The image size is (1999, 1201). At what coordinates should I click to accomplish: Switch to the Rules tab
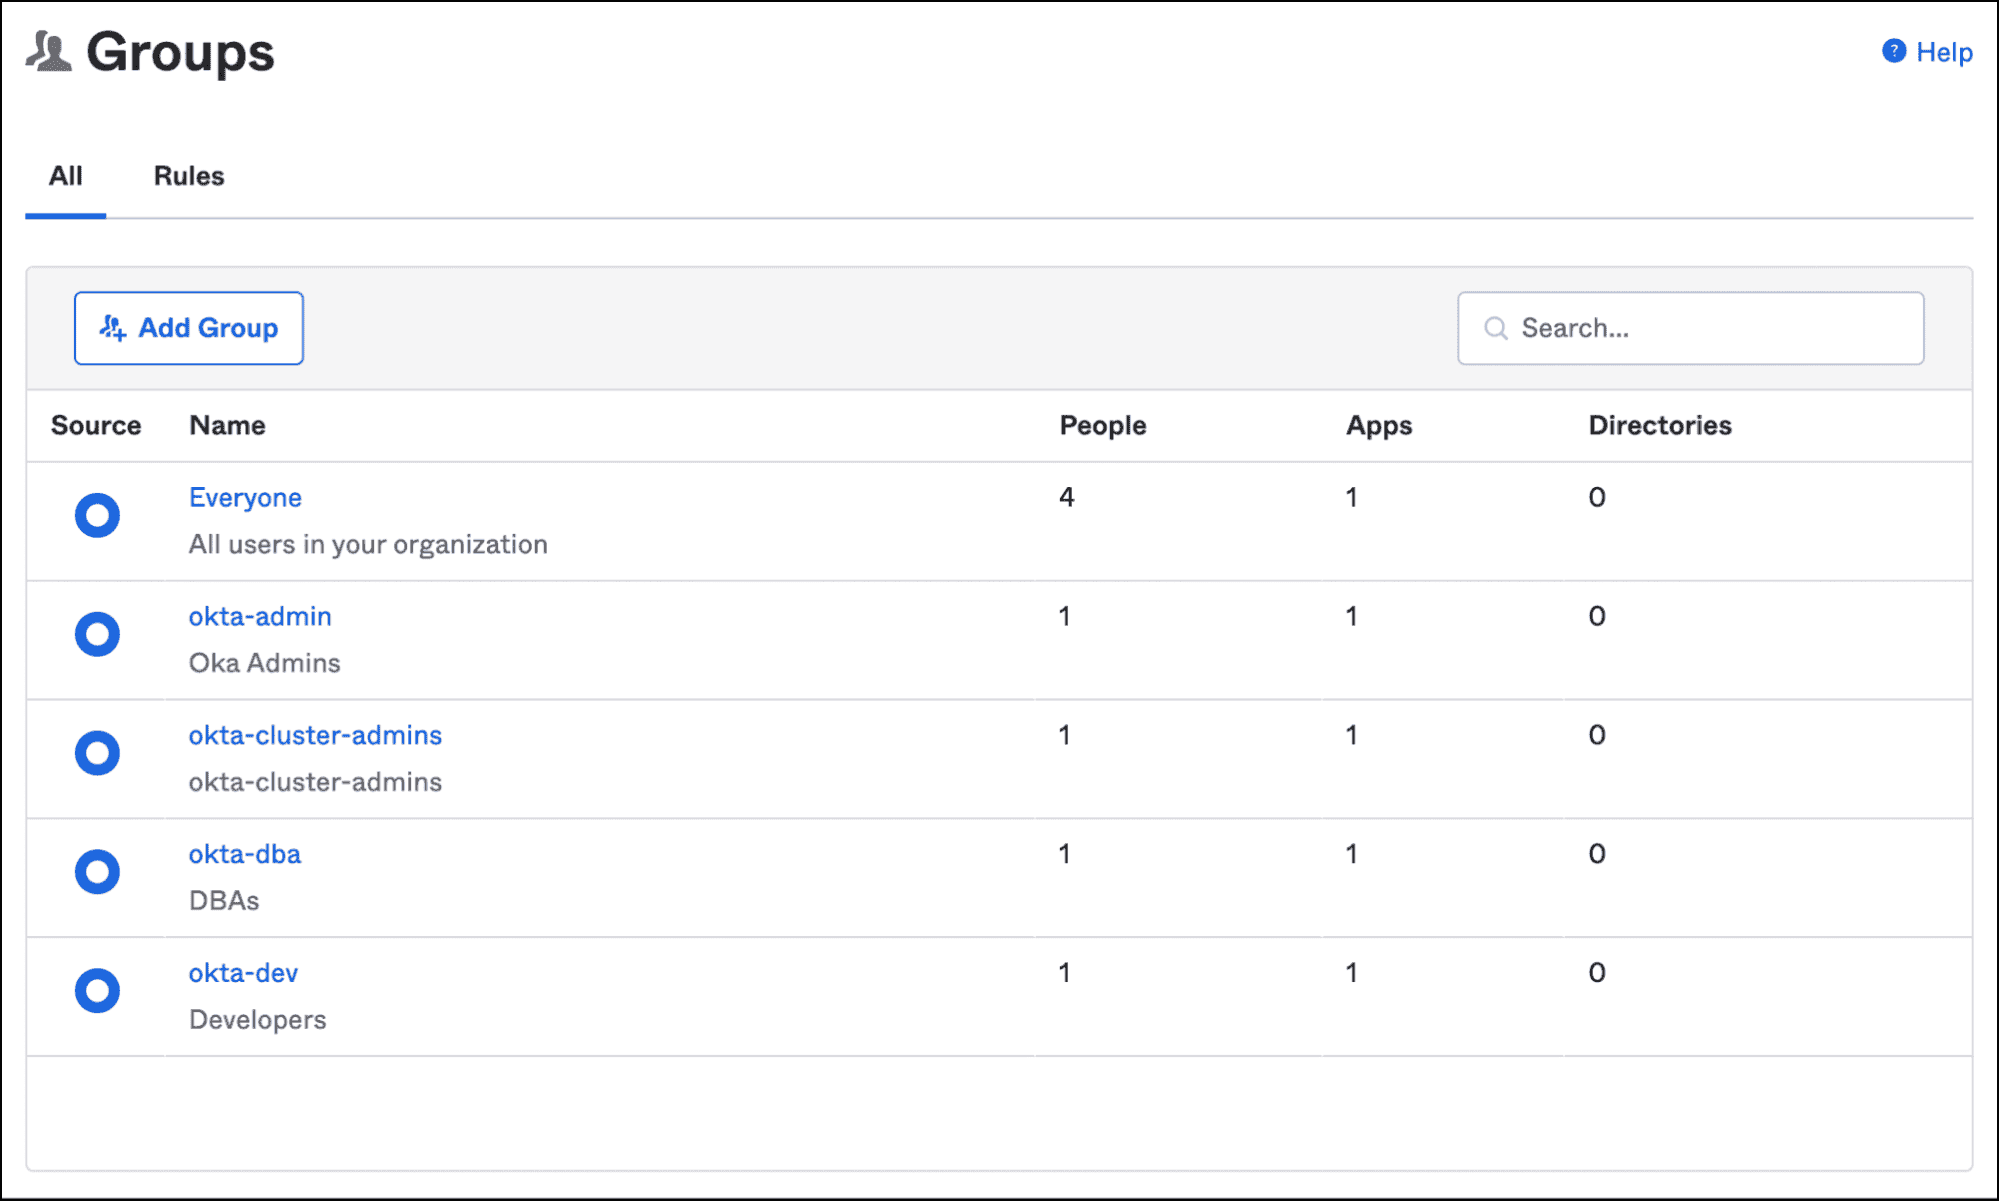tap(188, 176)
